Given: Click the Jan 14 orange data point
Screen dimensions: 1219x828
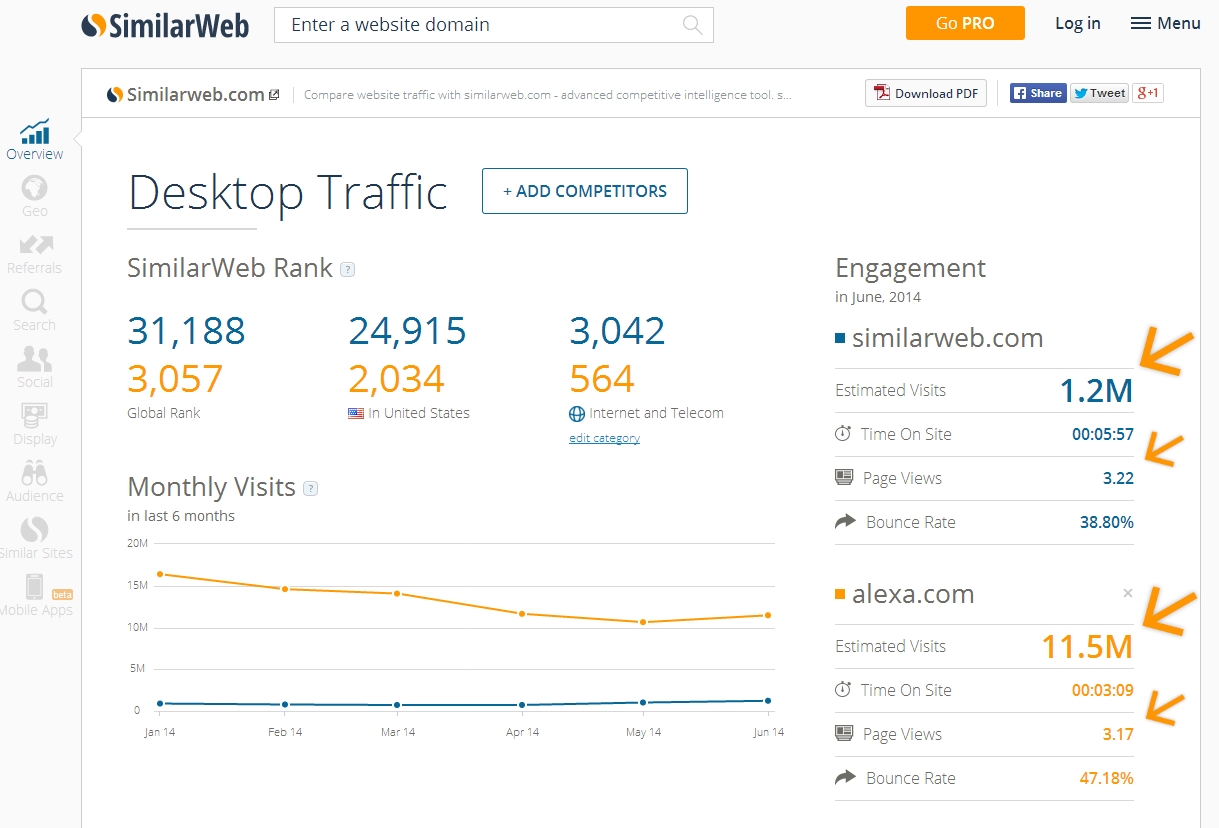Looking at the screenshot, I should coord(160,574).
